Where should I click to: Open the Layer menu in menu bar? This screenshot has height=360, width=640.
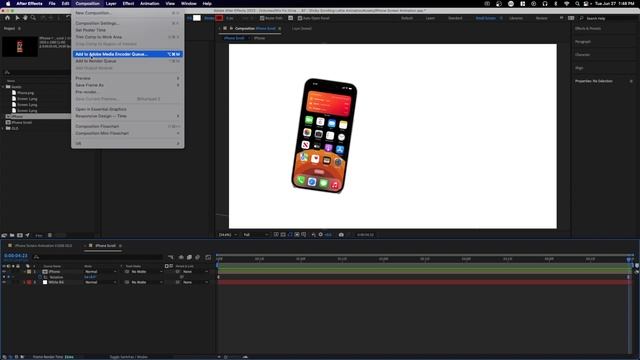click(x=111, y=4)
